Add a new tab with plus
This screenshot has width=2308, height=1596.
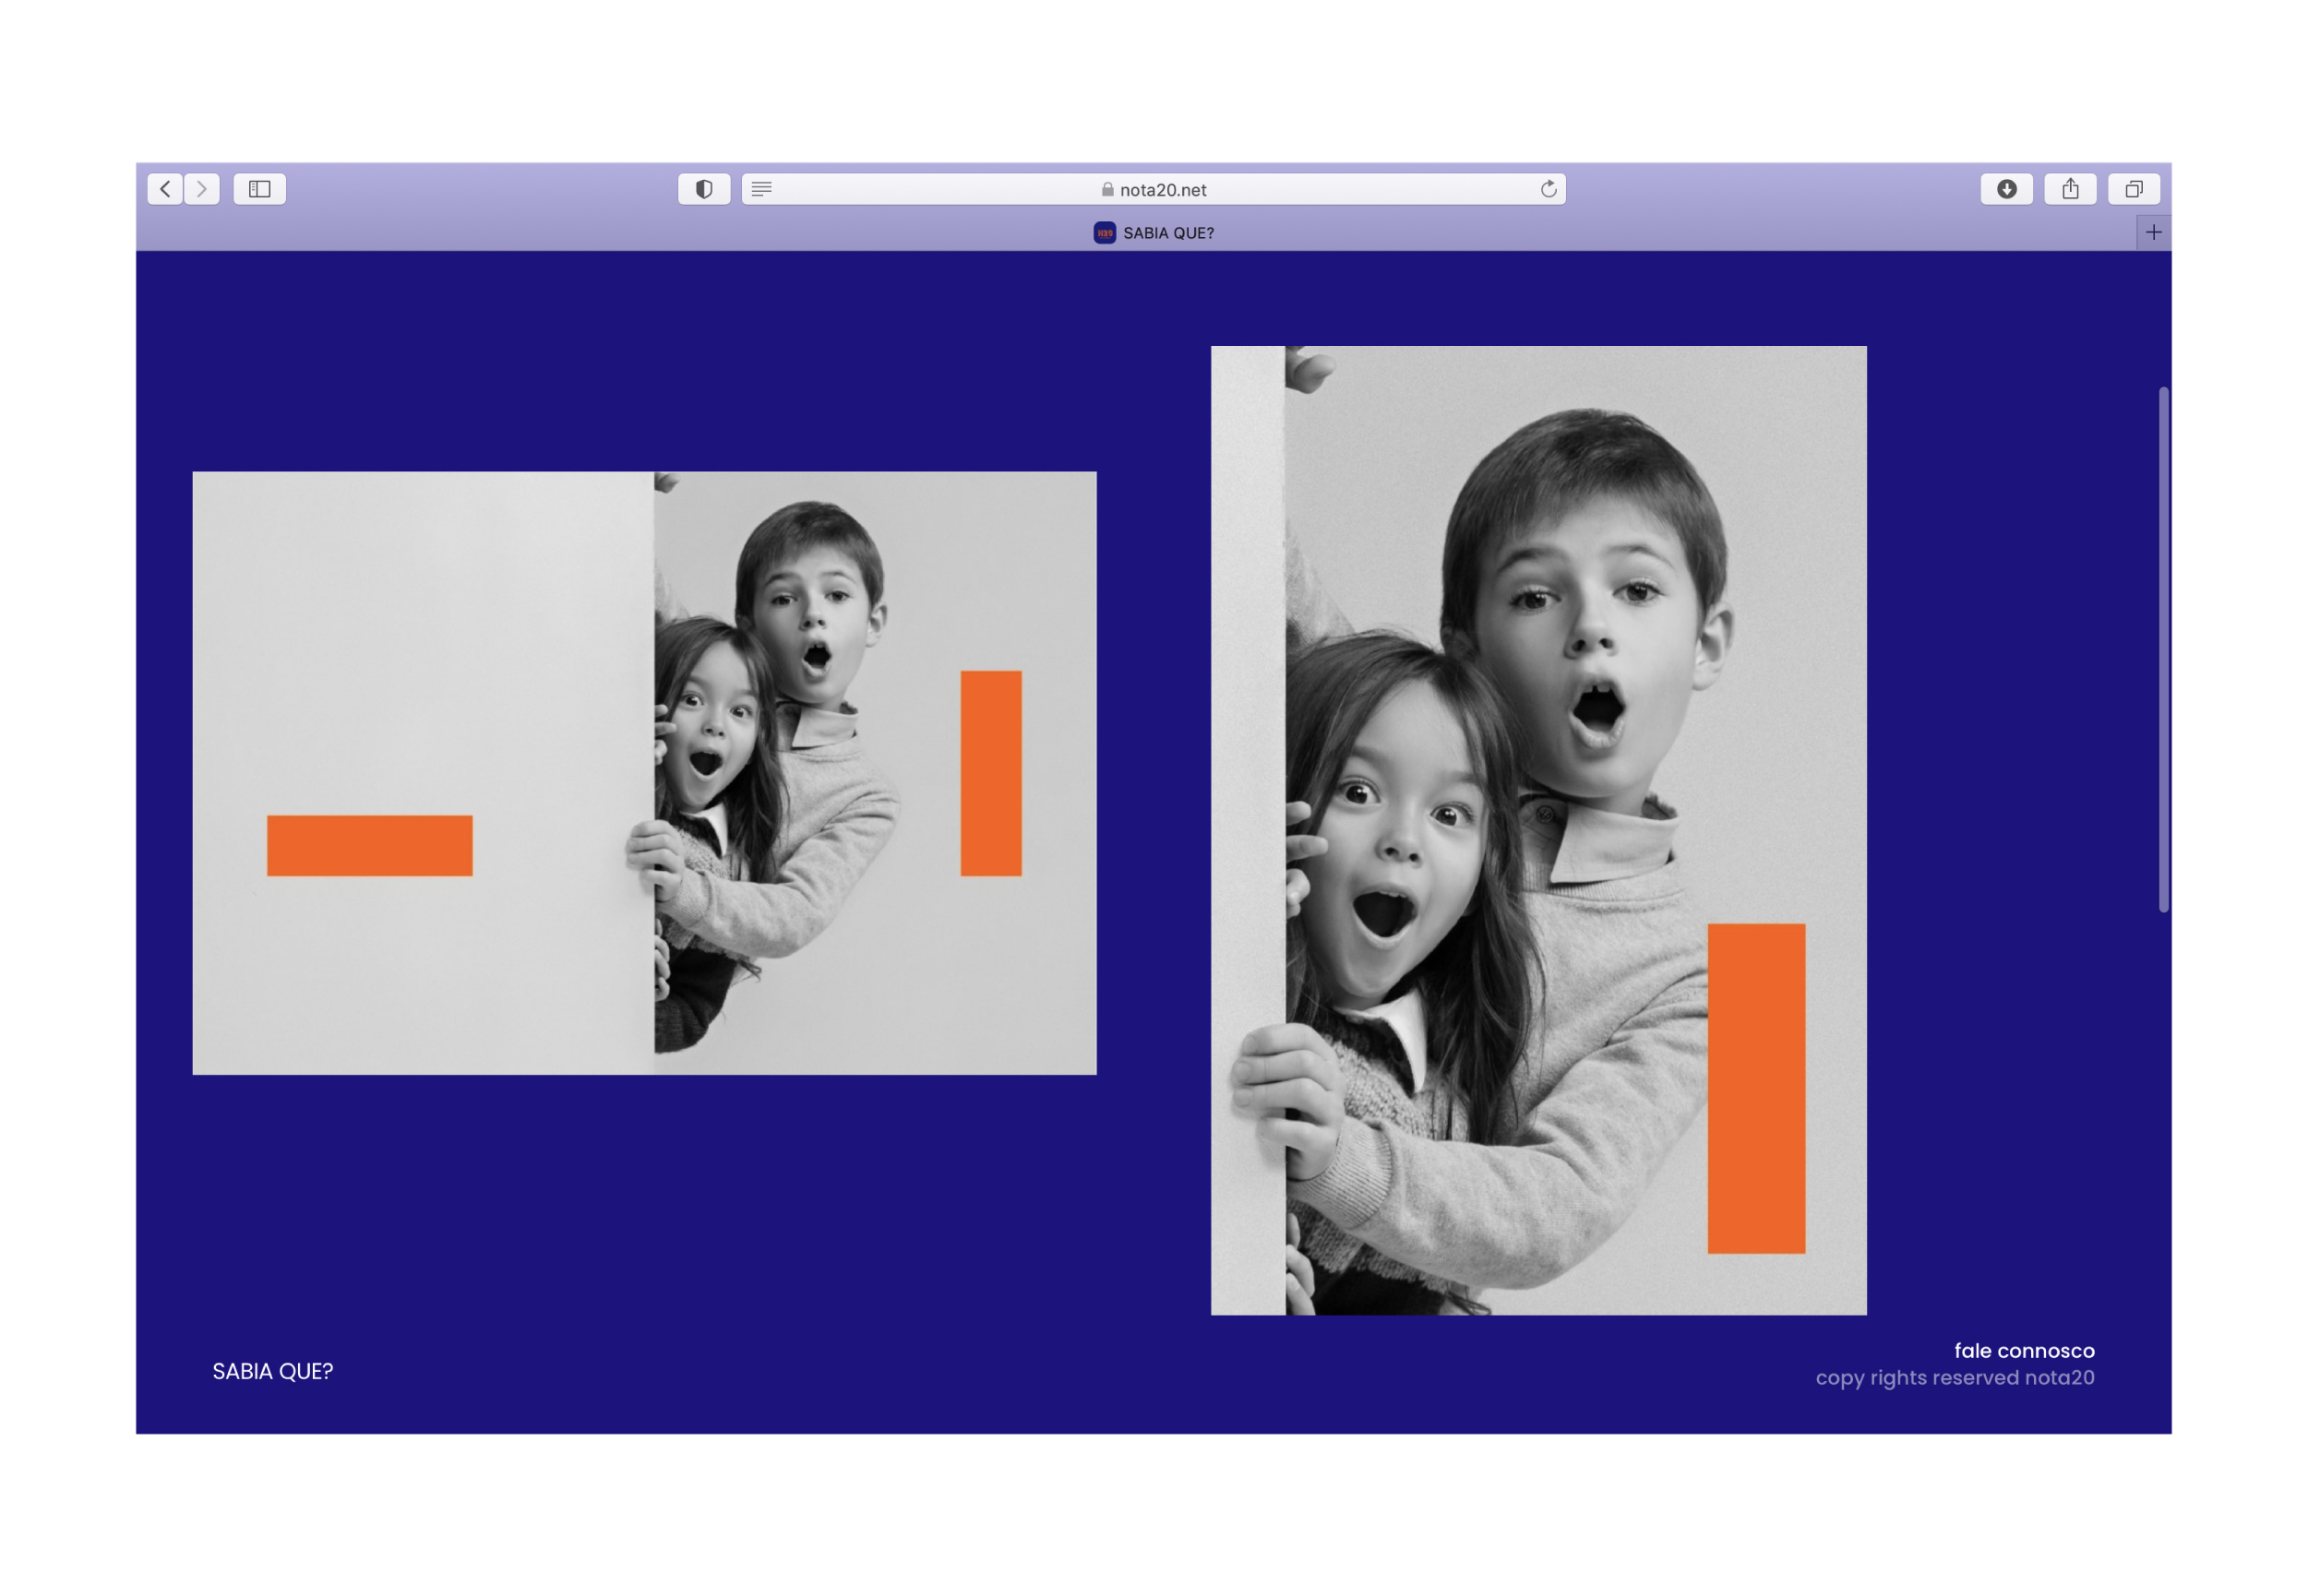(x=2153, y=233)
